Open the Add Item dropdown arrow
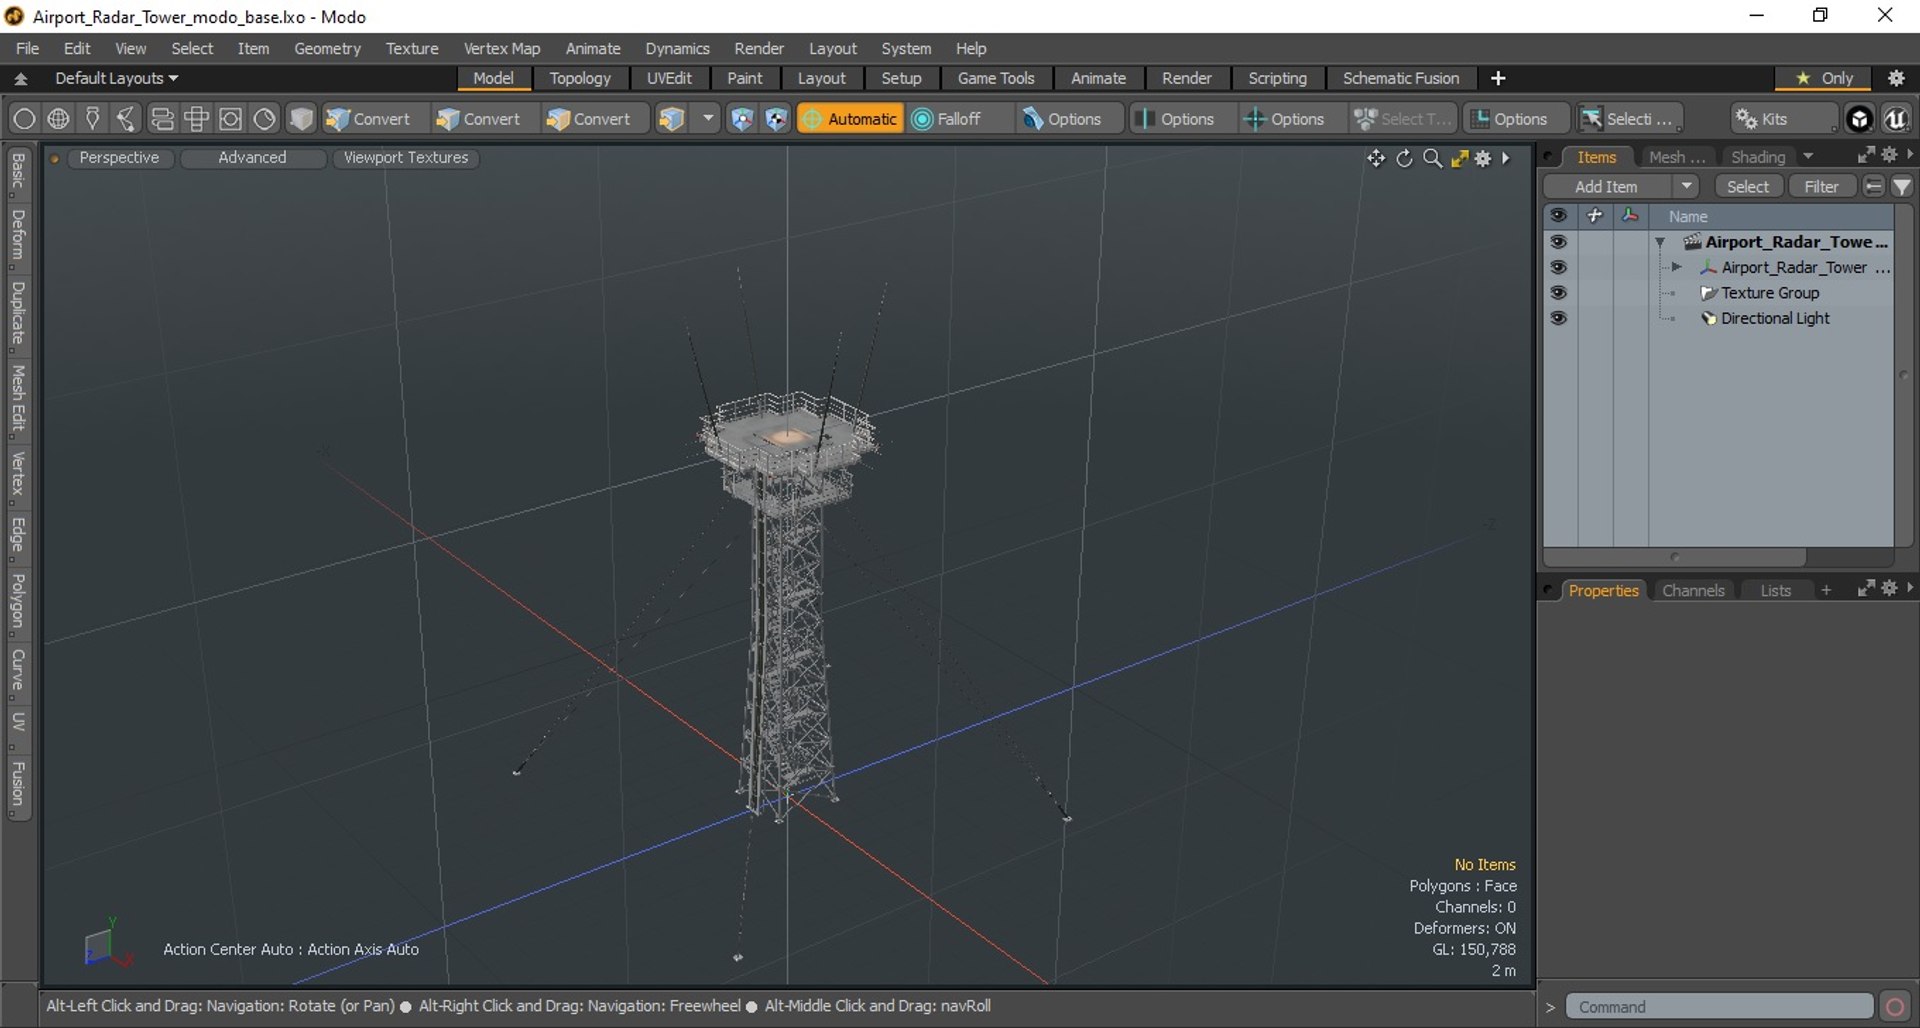The image size is (1920, 1028). click(1686, 187)
